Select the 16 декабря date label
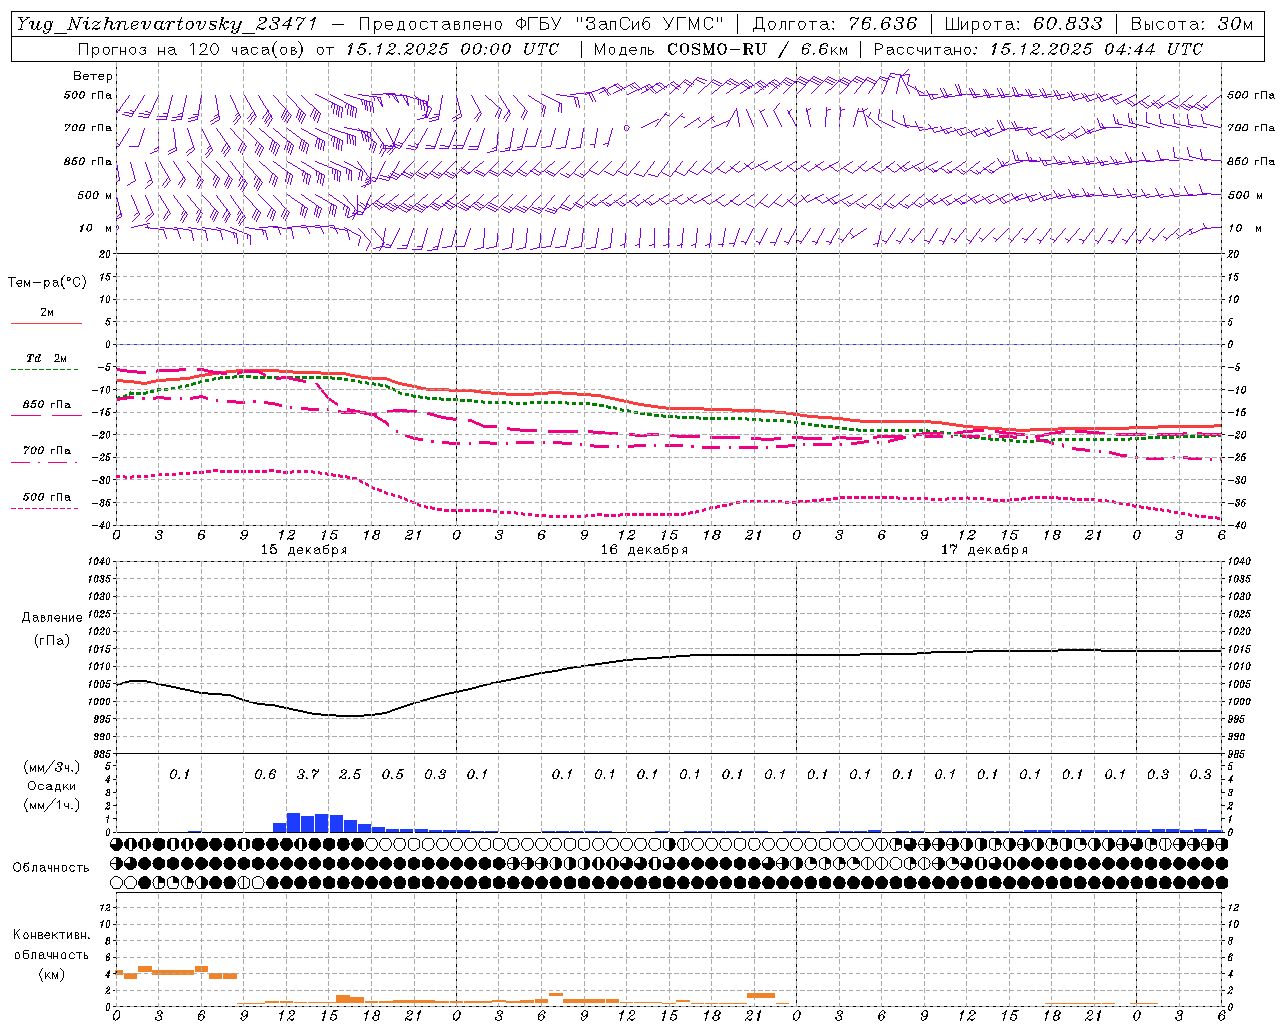 point(644,550)
